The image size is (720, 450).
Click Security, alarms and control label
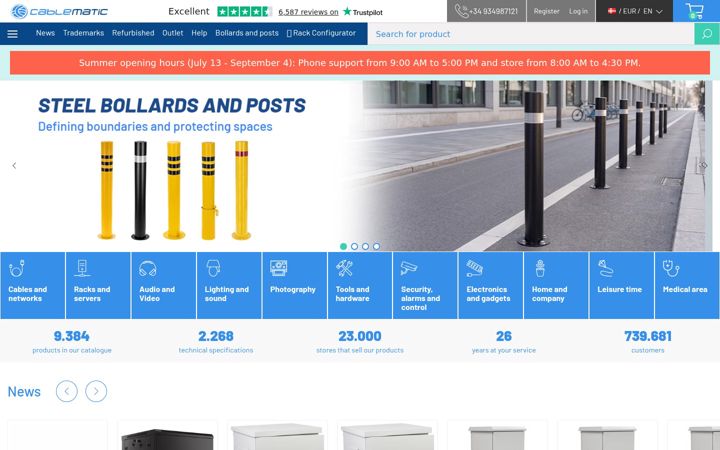tap(420, 298)
